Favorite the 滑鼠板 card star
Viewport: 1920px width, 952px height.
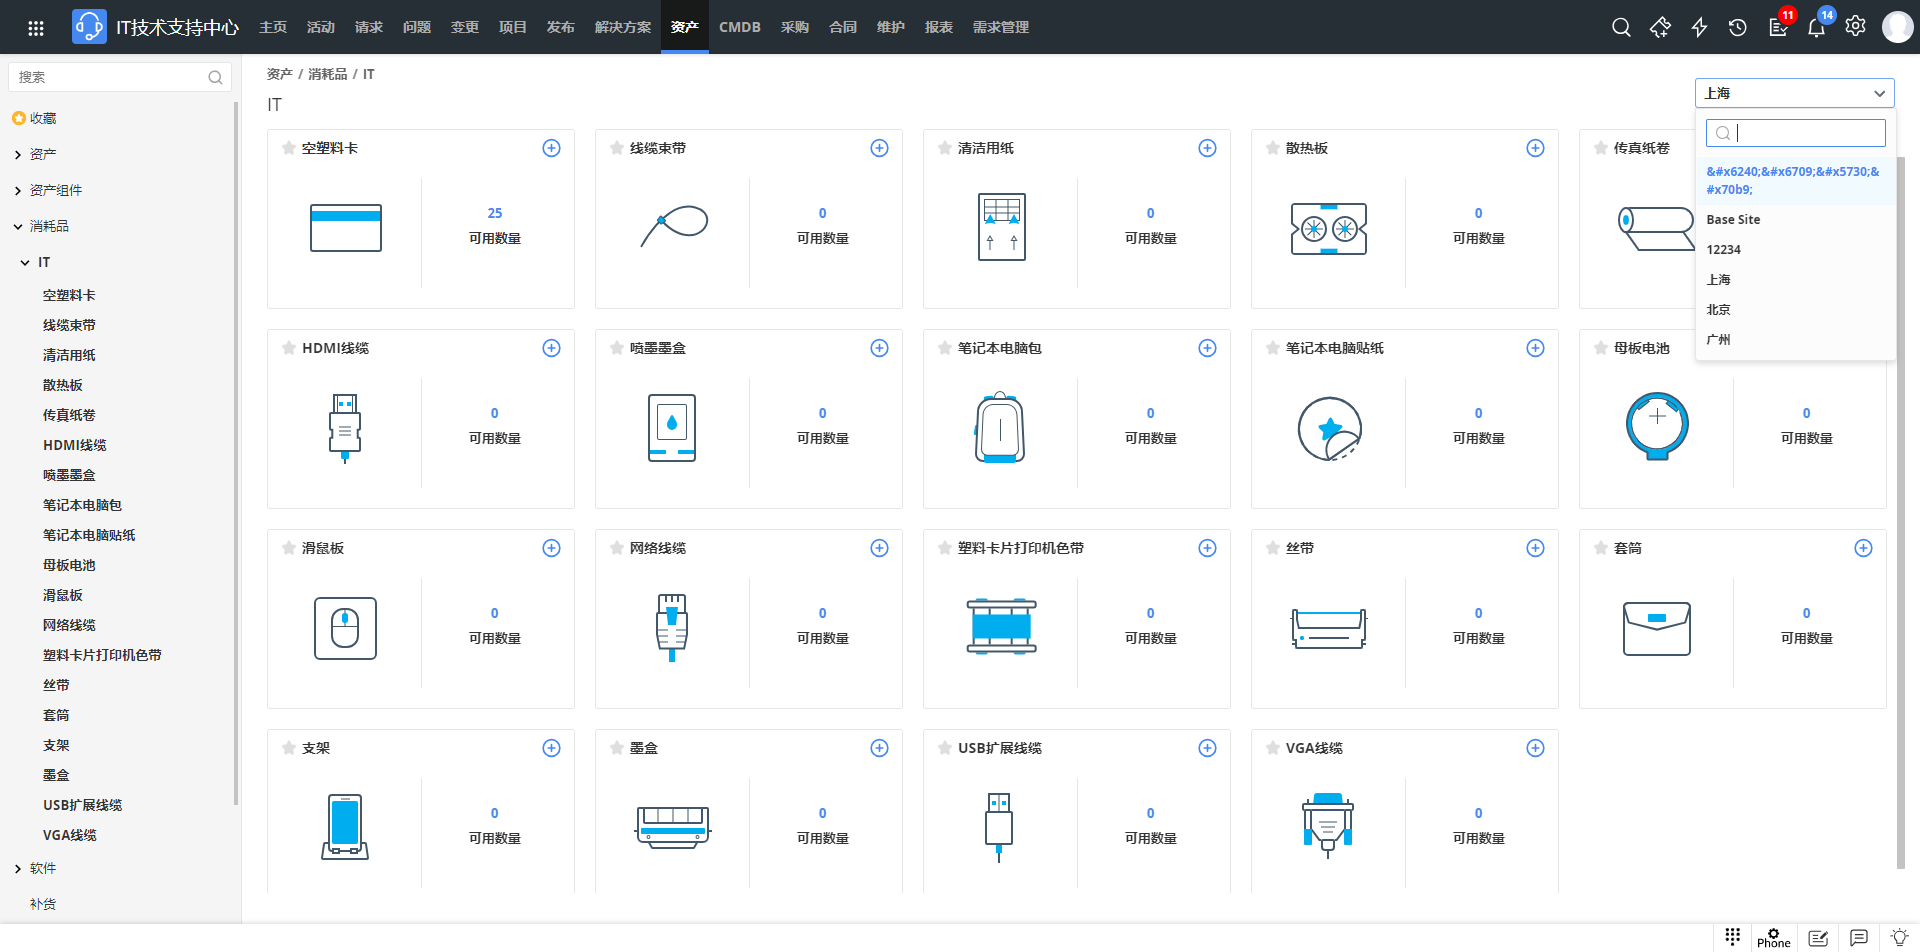click(x=289, y=548)
